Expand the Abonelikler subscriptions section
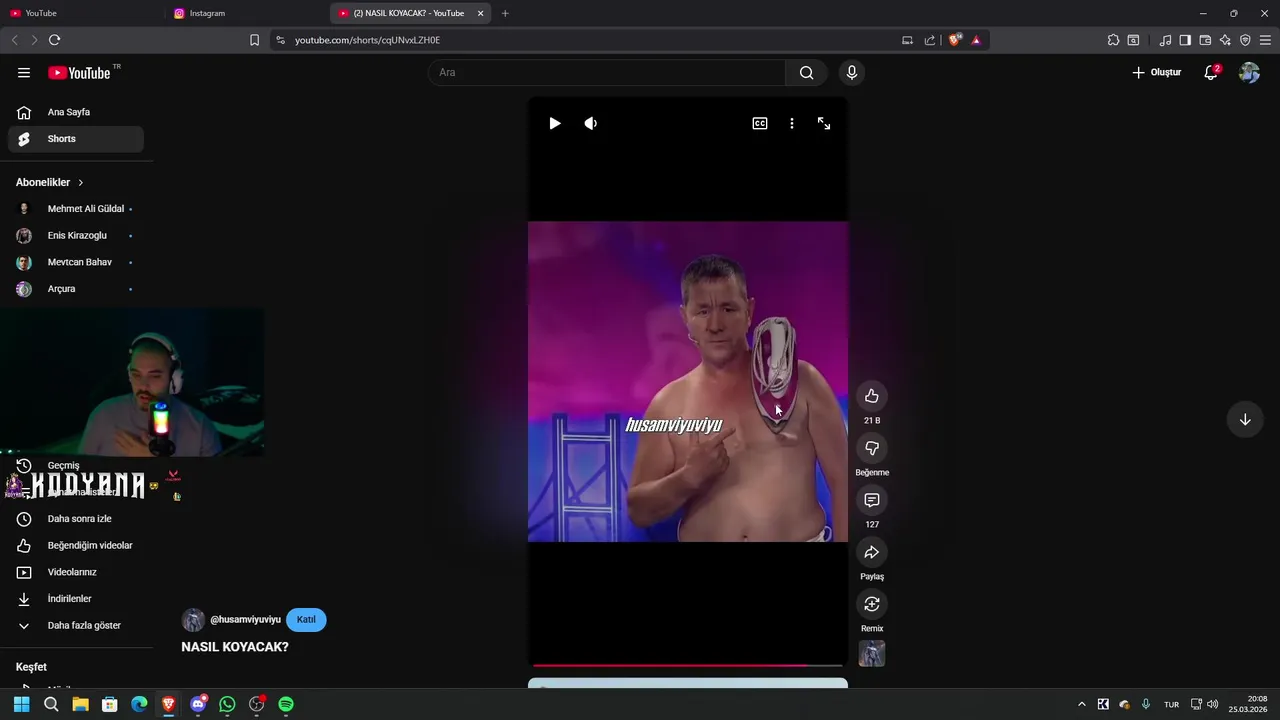This screenshot has height=720, width=1280. pos(50,182)
